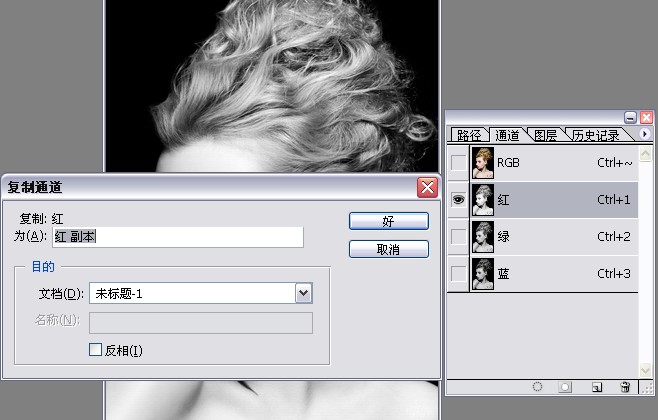Select the 绿 channel thumbnail
658x420 pixels.
483,237
